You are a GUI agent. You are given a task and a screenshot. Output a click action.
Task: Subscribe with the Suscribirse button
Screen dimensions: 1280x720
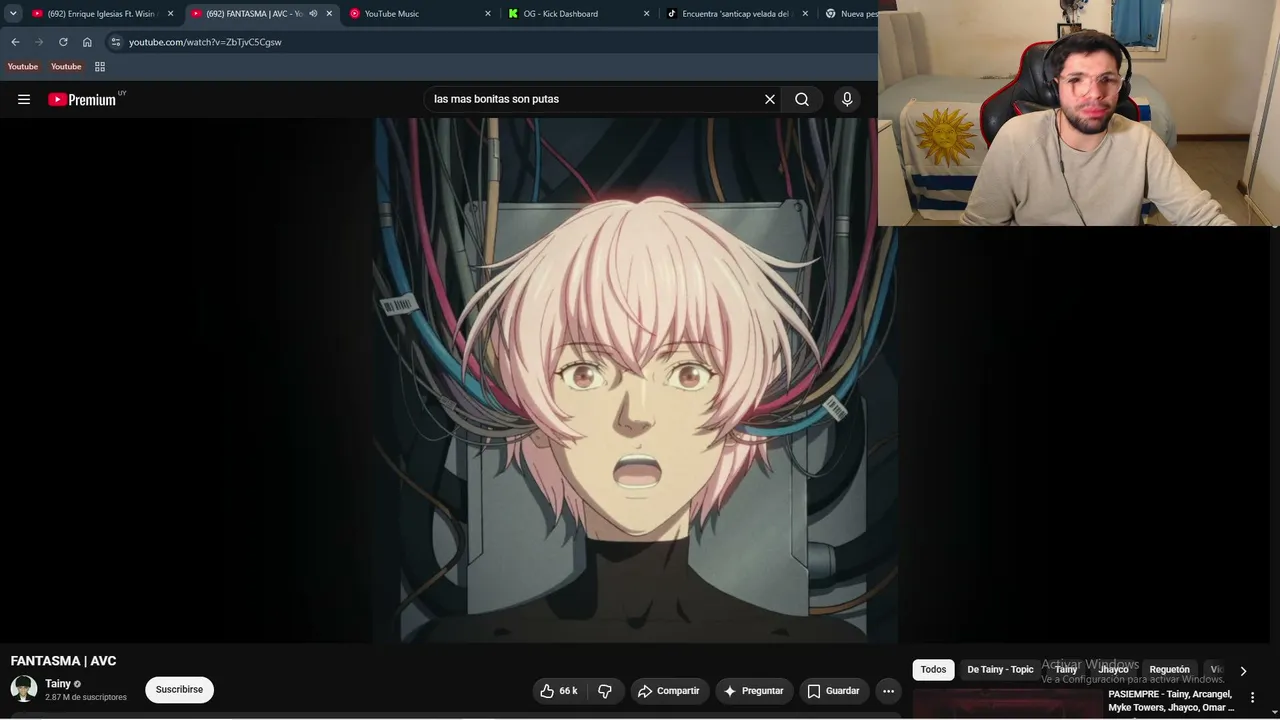click(x=179, y=690)
